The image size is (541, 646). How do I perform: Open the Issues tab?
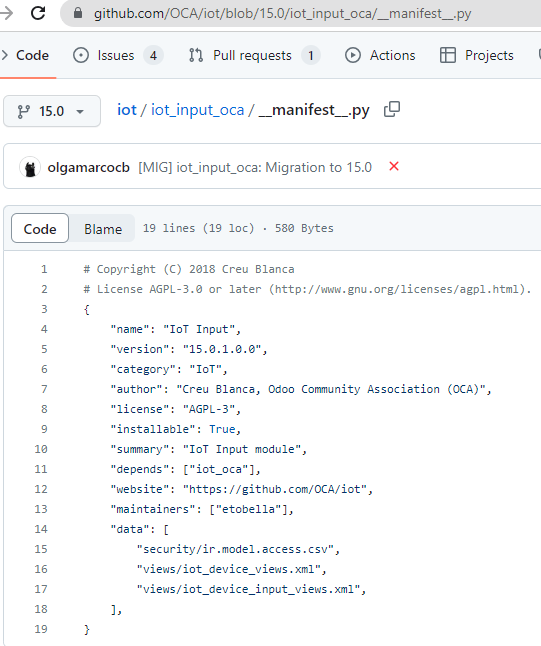118,55
